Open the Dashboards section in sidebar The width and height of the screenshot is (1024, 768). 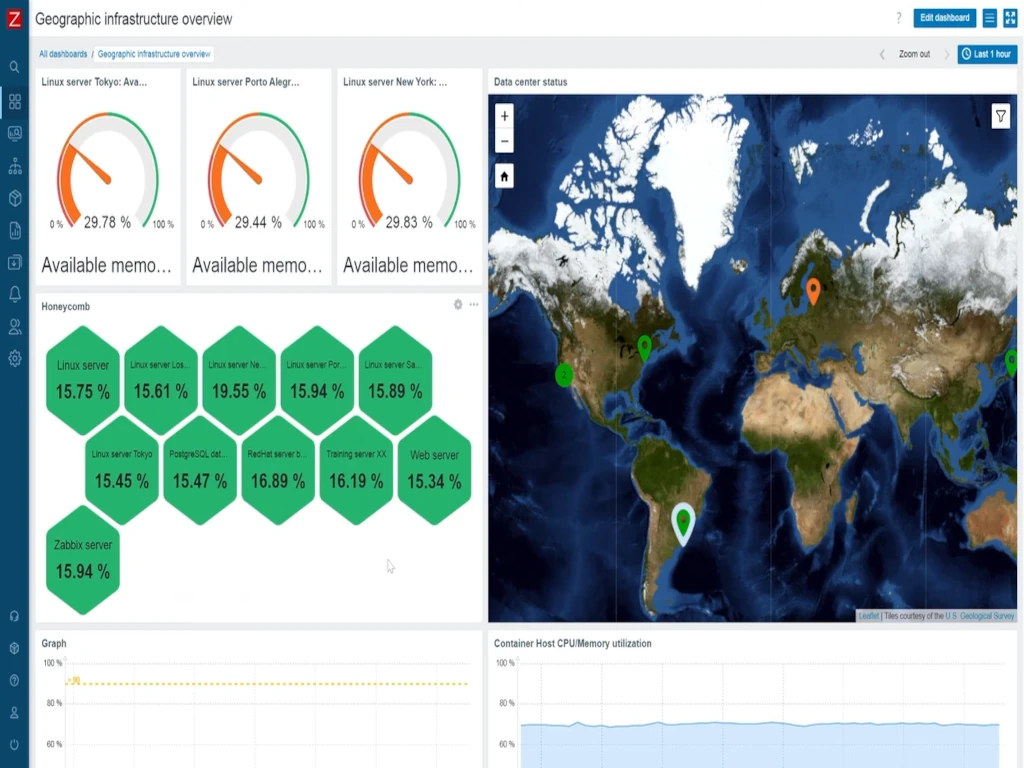14,101
